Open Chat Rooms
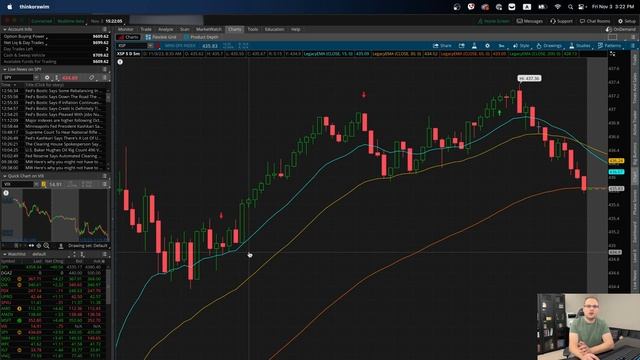Viewport: 640px width, 360px height. point(595,21)
